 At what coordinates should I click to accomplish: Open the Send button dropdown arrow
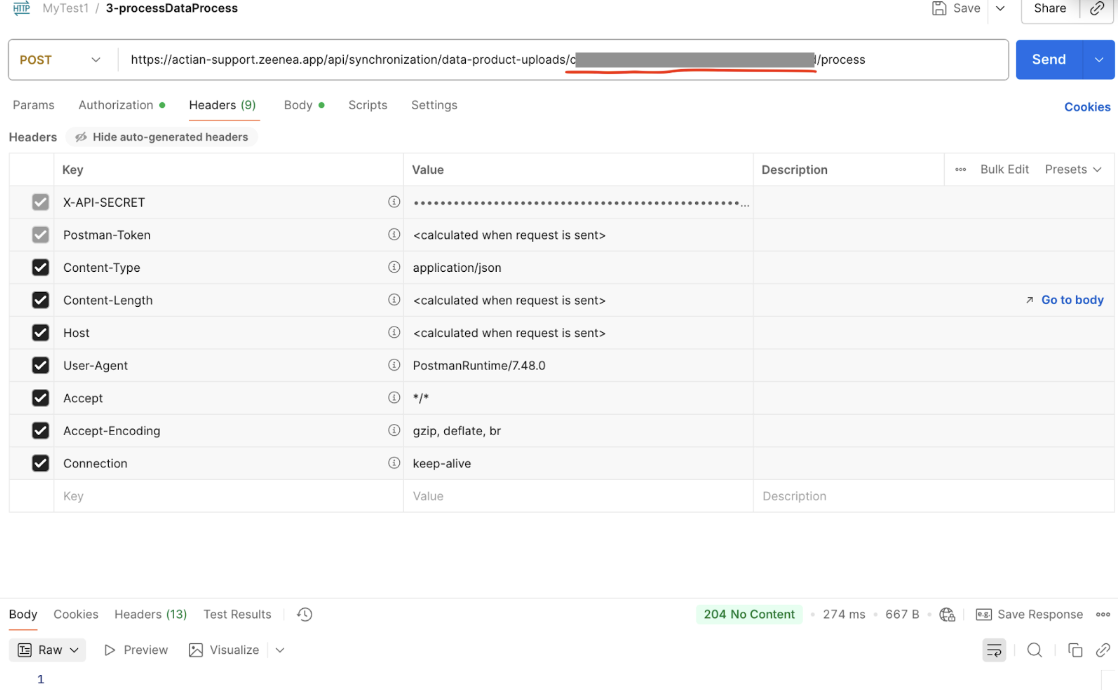click(x=1099, y=60)
